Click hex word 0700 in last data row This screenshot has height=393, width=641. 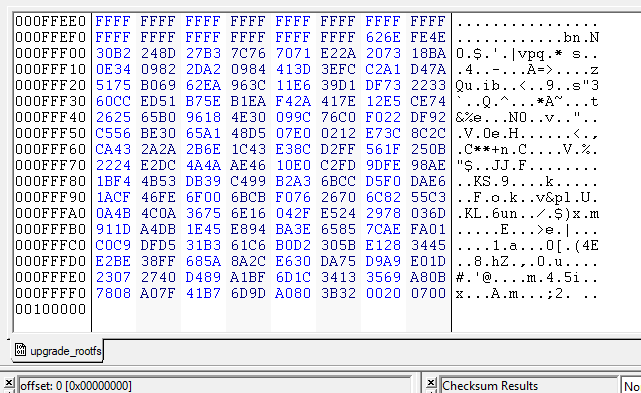click(428, 294)
